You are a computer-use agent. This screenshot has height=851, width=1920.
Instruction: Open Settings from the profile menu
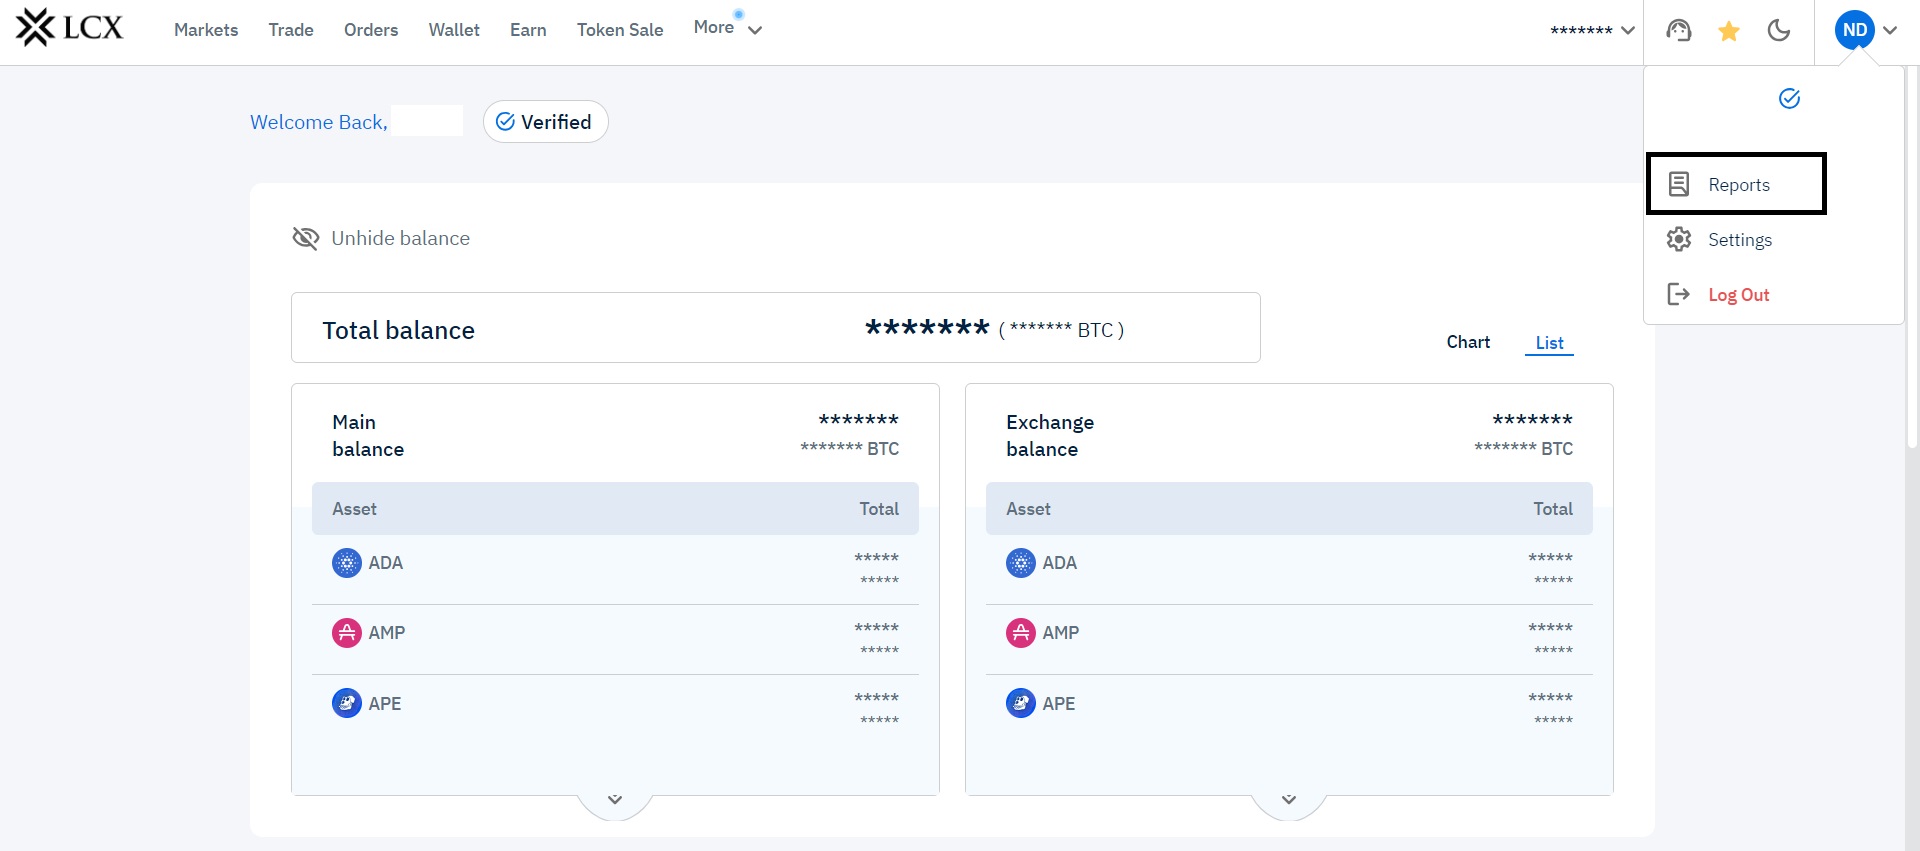tap(1739, 240)
